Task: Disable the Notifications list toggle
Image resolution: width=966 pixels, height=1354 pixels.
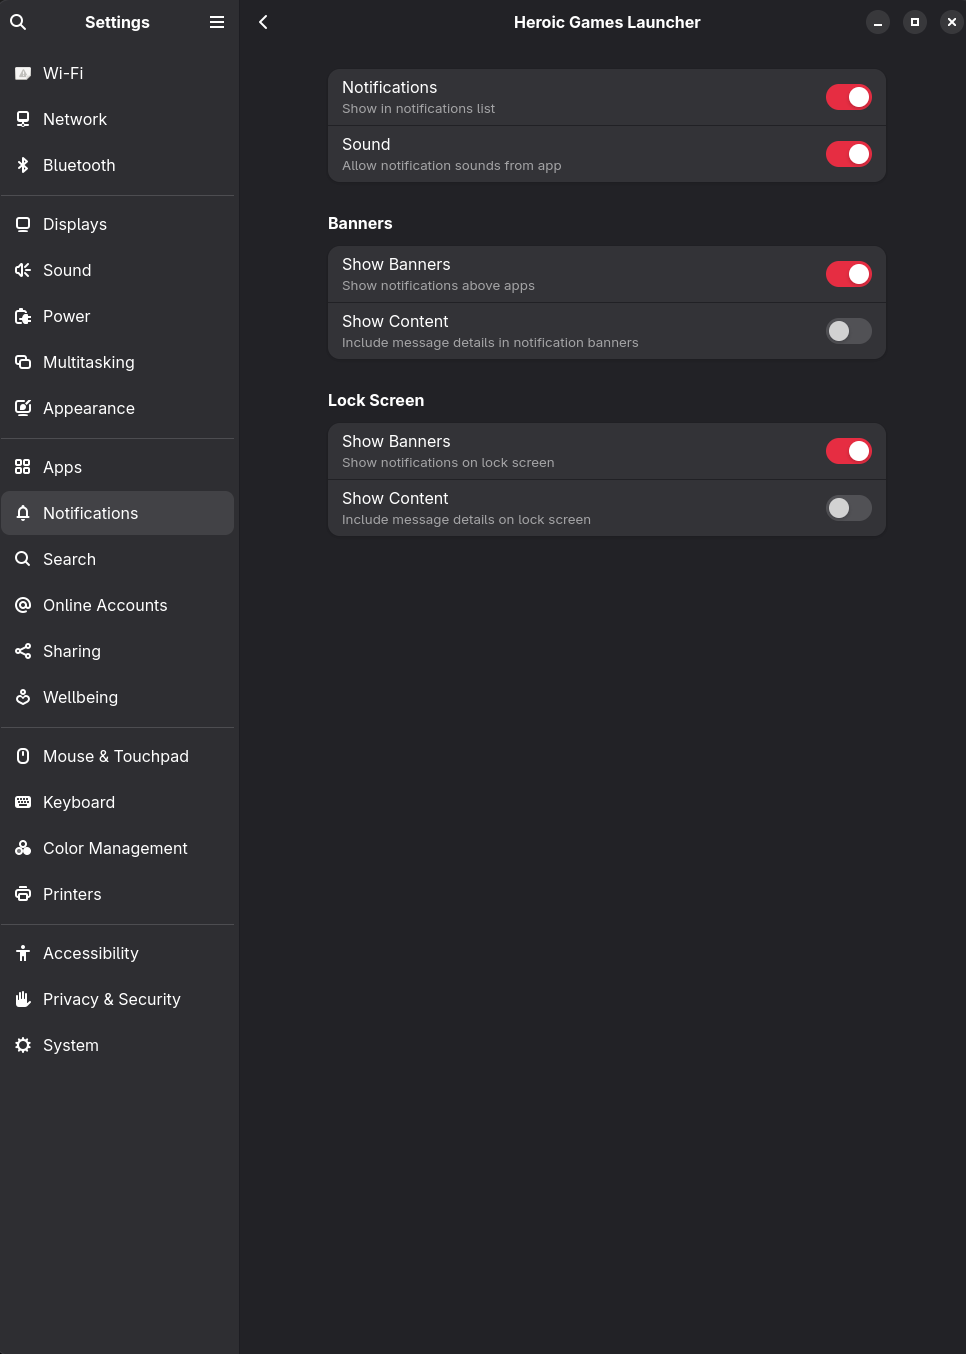Action: (848, 97)
